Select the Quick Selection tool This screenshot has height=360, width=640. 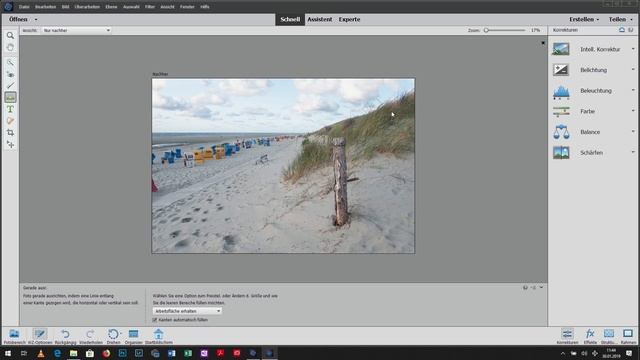click(10, 62)
